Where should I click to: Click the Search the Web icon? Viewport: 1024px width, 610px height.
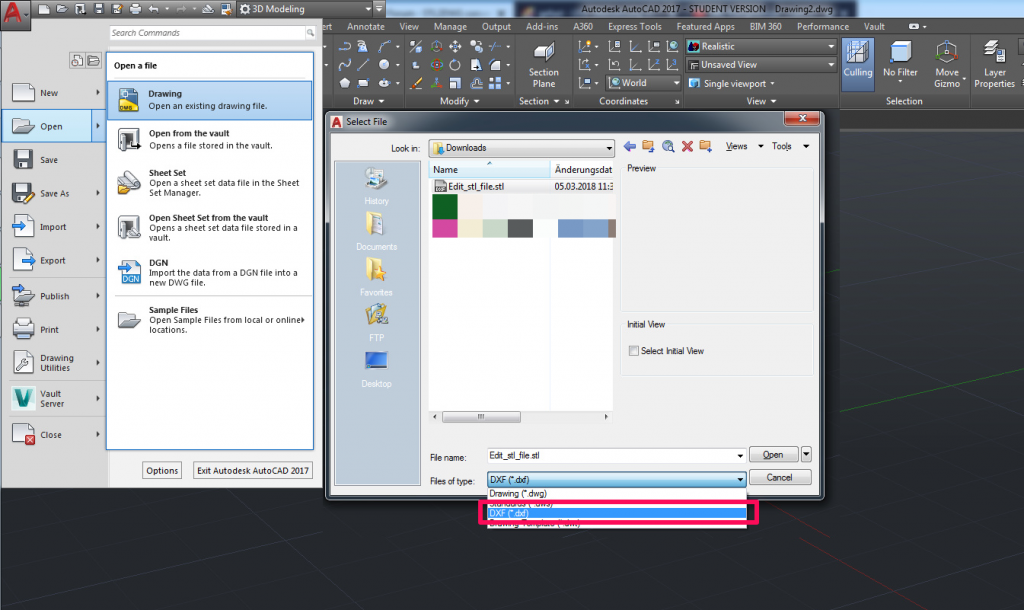click(x=668, y=146)
